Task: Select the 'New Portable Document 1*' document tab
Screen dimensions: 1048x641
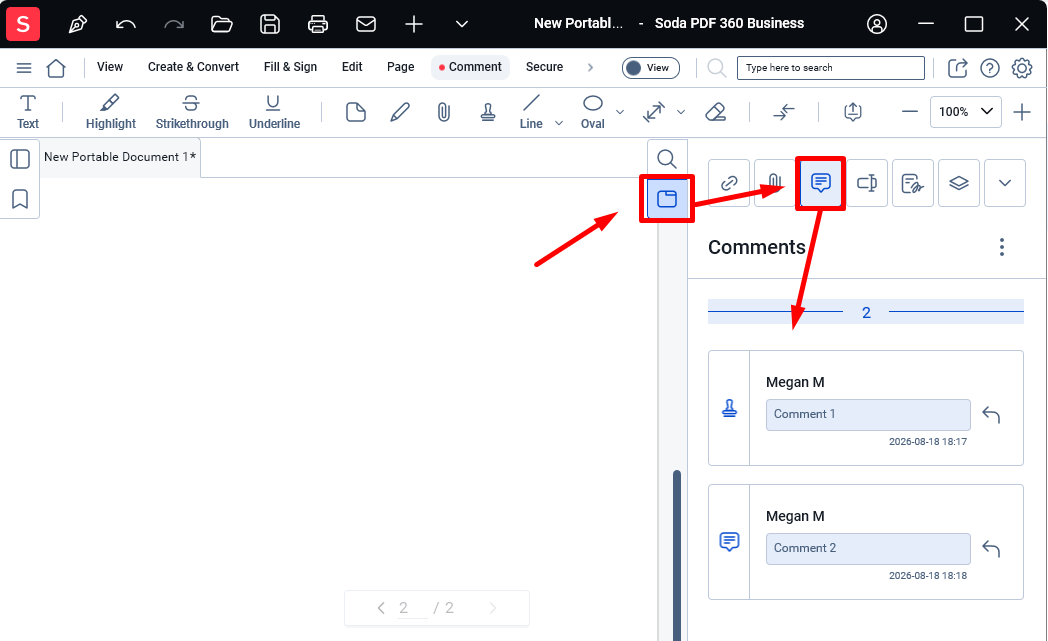Action: click(120, 157)
